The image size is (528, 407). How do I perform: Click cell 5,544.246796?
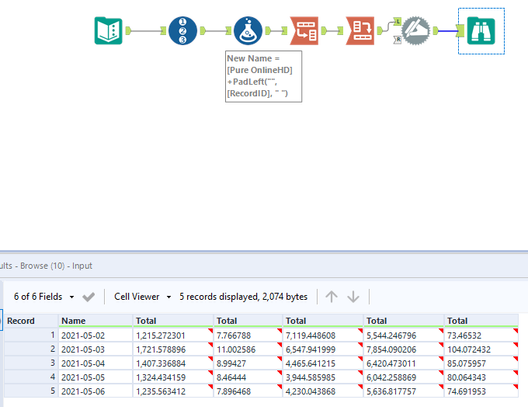click(404, 335)
